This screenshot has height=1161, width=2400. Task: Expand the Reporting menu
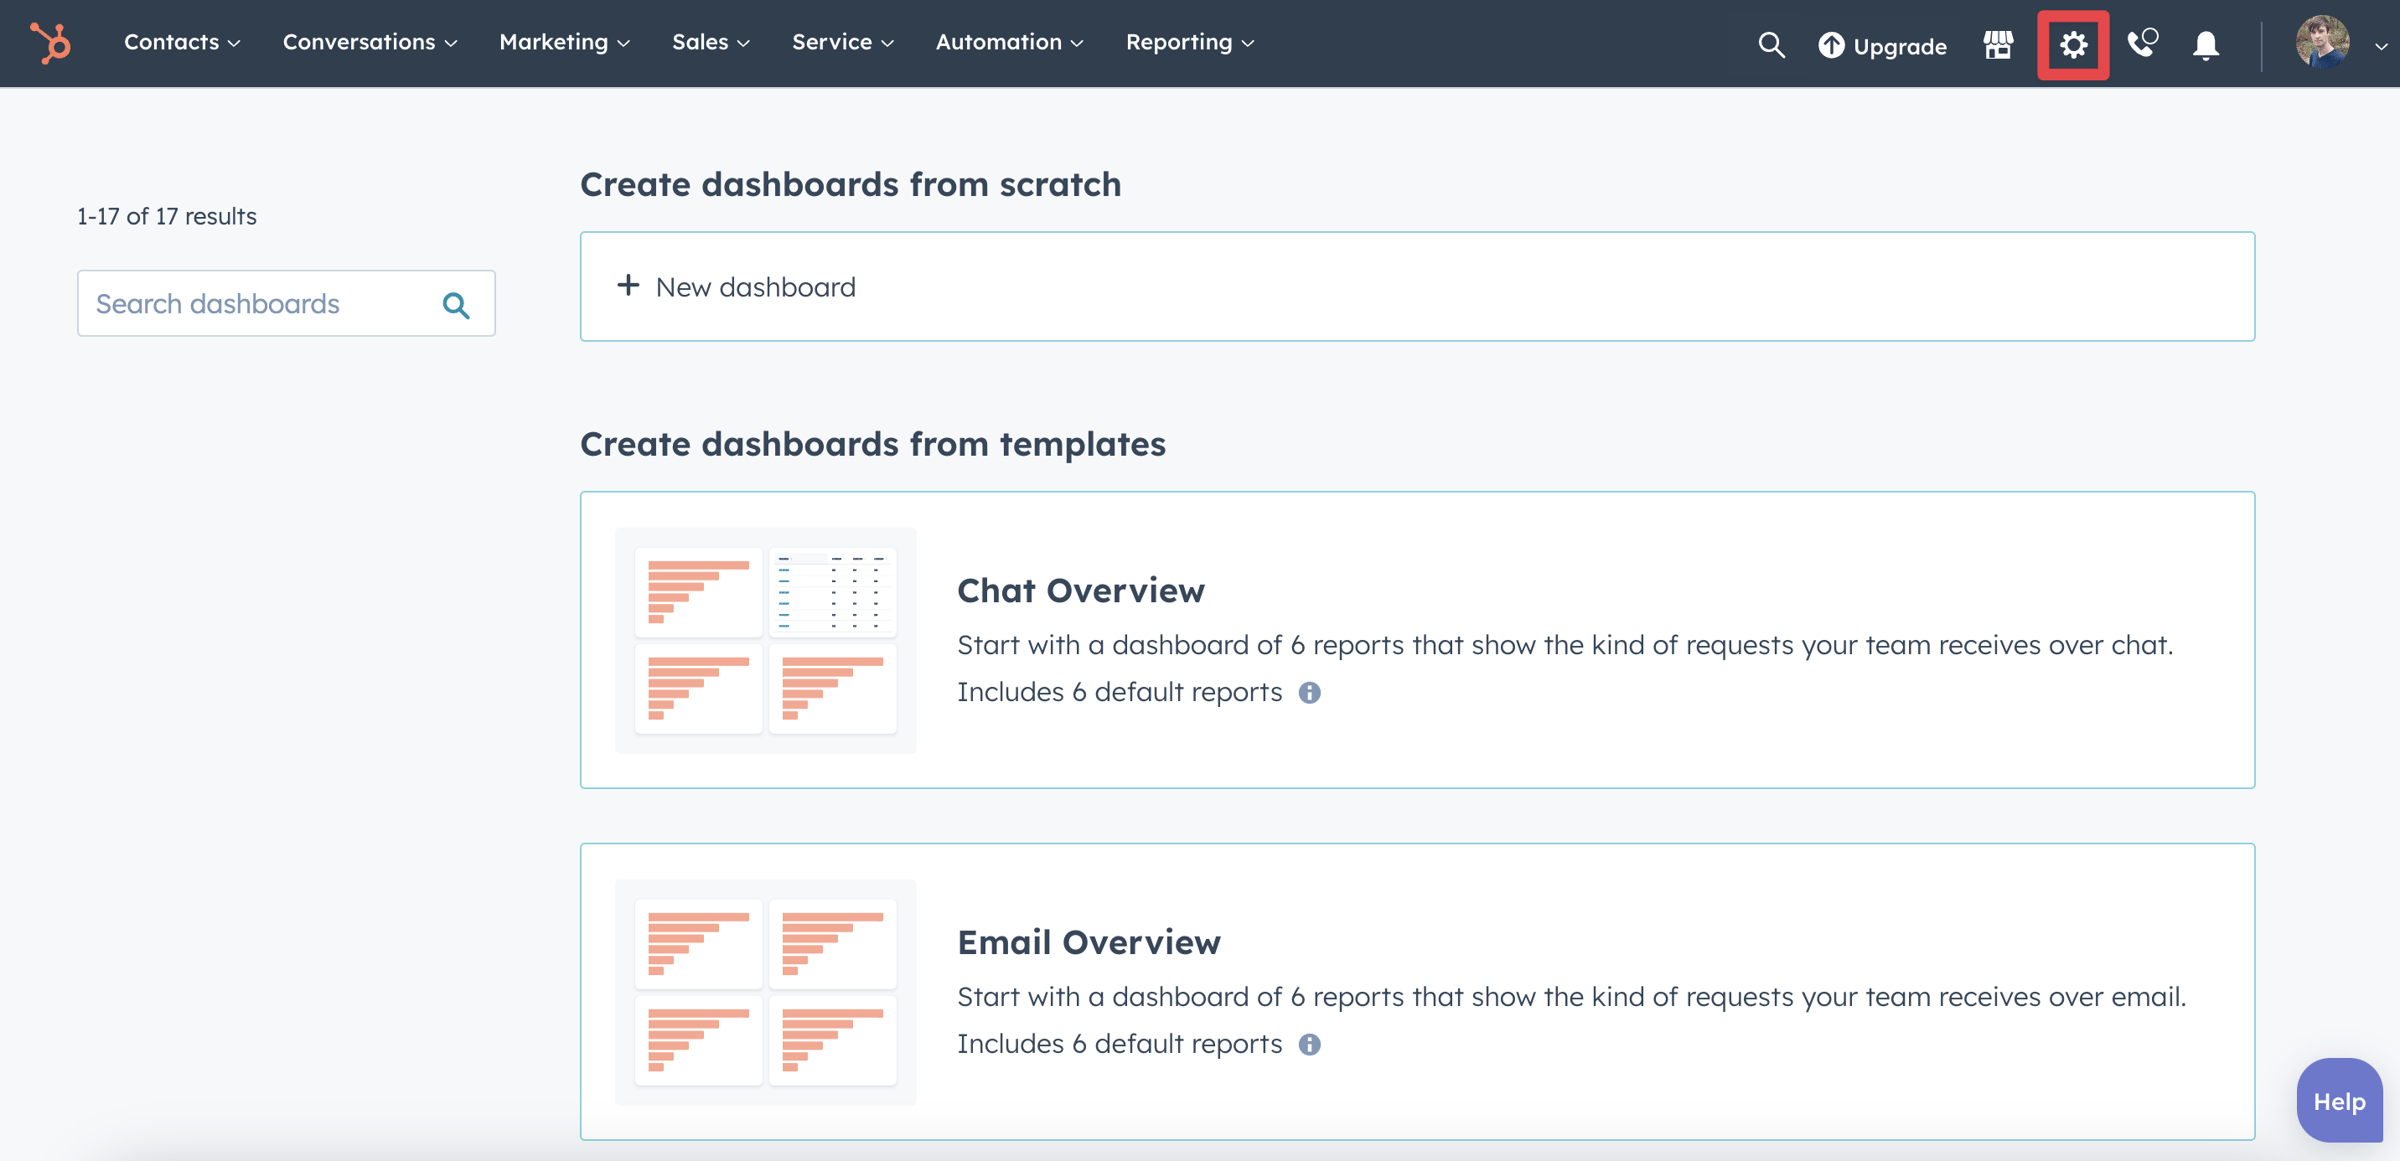coord(1189,42)
